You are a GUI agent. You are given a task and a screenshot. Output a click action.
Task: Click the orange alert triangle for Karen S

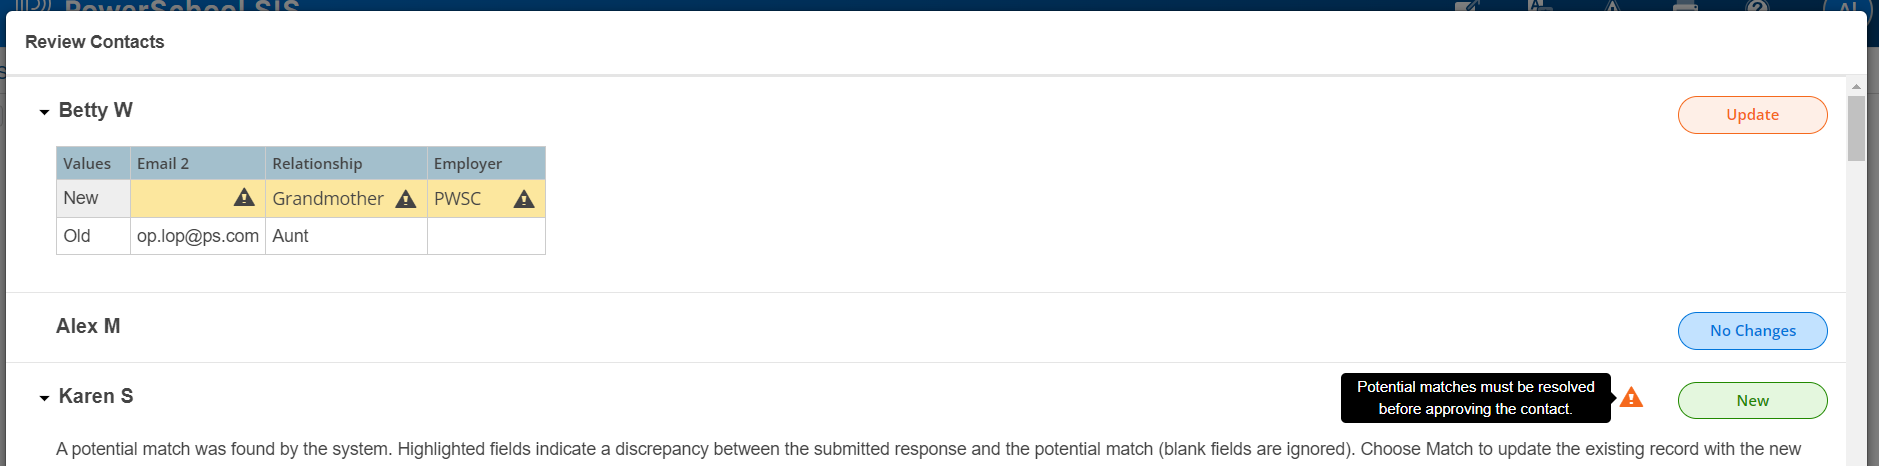click(x=1631, y=398)
